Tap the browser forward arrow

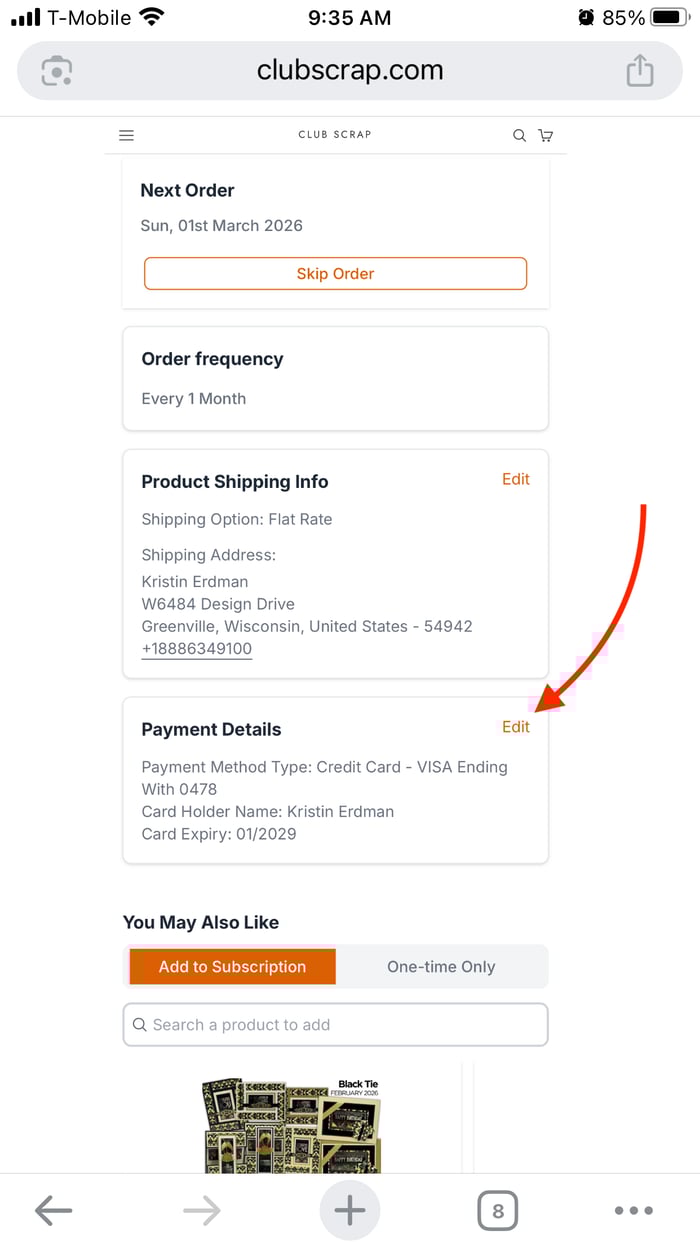click(x=201, y=1211)
